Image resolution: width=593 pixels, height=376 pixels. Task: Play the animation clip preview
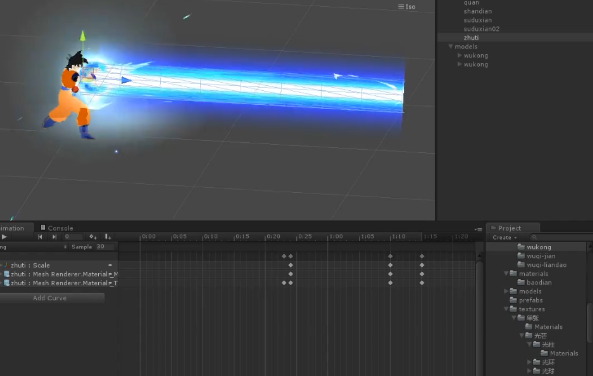[x=4, y=237]
